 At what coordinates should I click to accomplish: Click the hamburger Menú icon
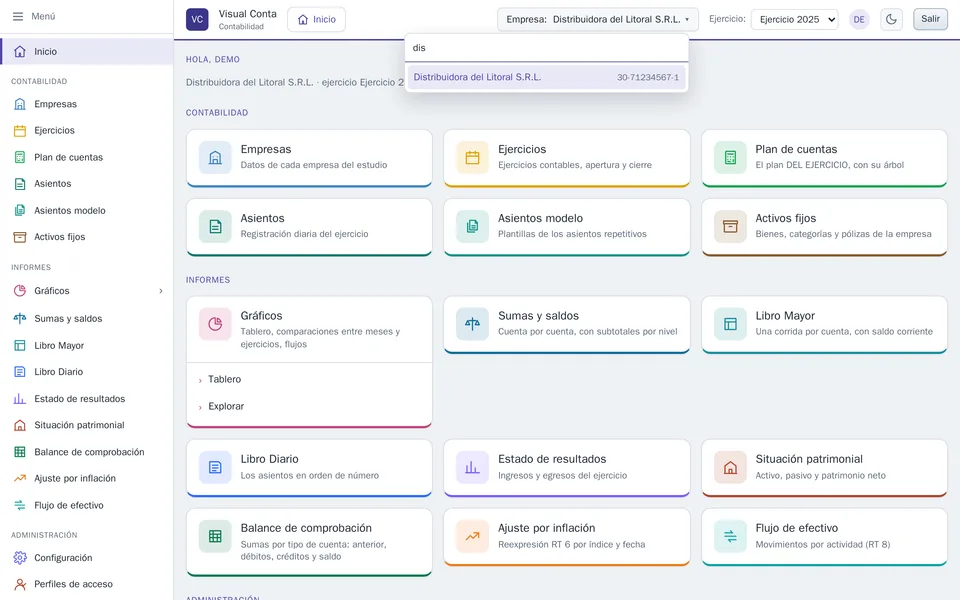pos(18,17)
